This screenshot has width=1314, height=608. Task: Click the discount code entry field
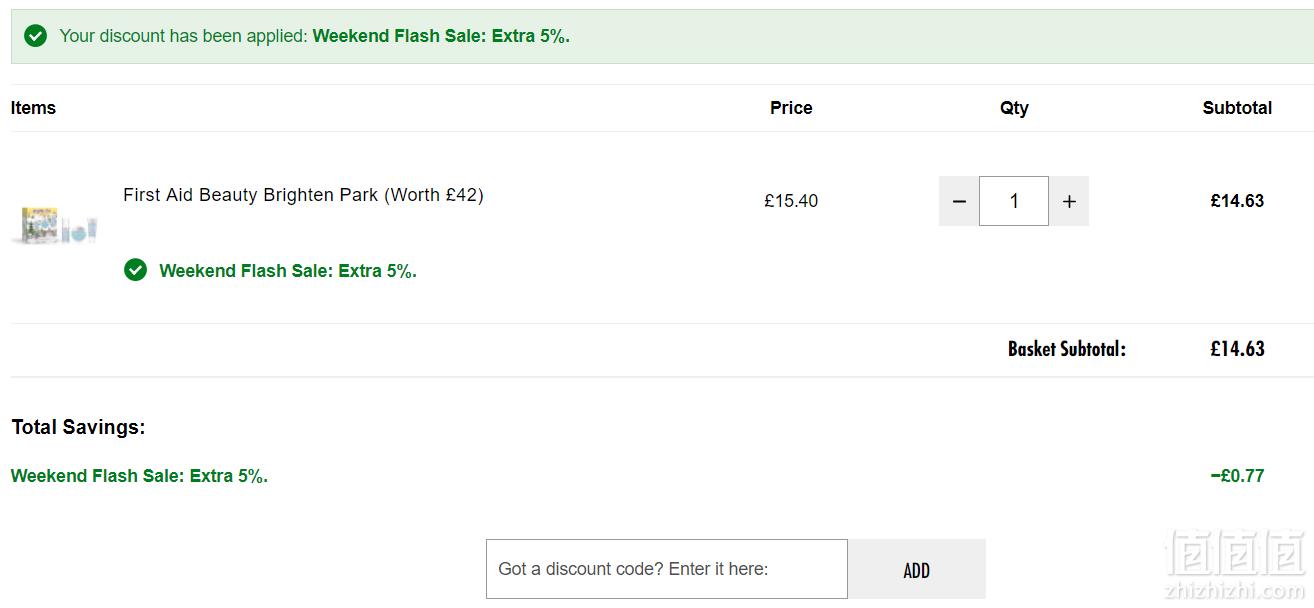point(667,569)
